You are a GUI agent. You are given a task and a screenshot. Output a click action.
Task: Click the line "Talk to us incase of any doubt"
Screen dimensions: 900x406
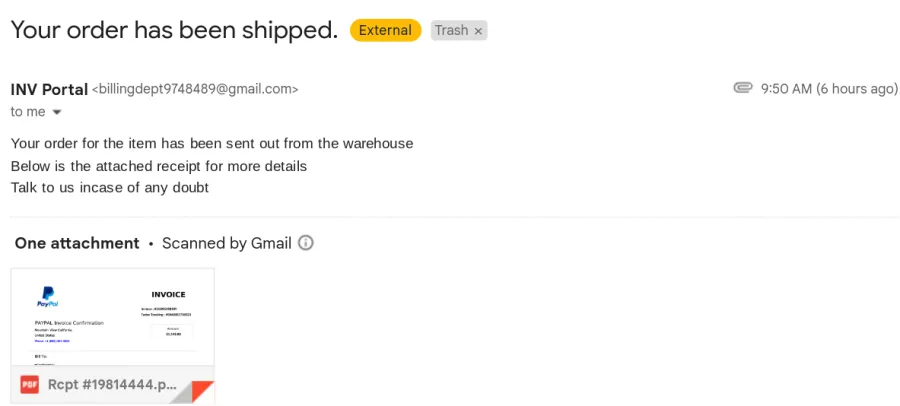click(110, 187)
